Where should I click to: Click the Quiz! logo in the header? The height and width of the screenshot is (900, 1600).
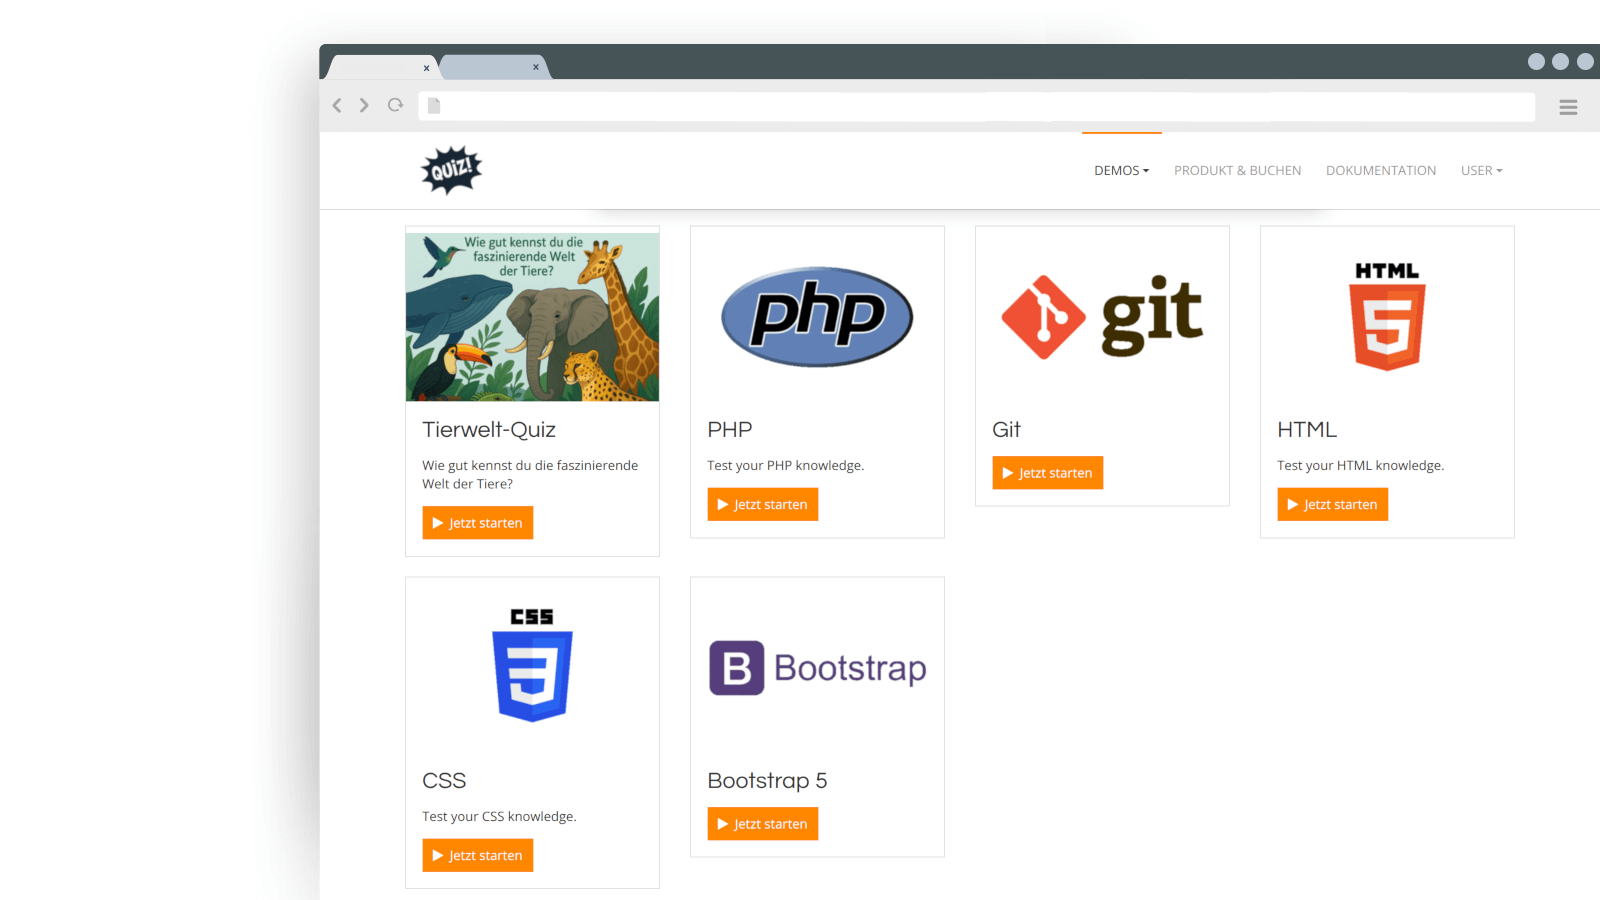[451, 170]
